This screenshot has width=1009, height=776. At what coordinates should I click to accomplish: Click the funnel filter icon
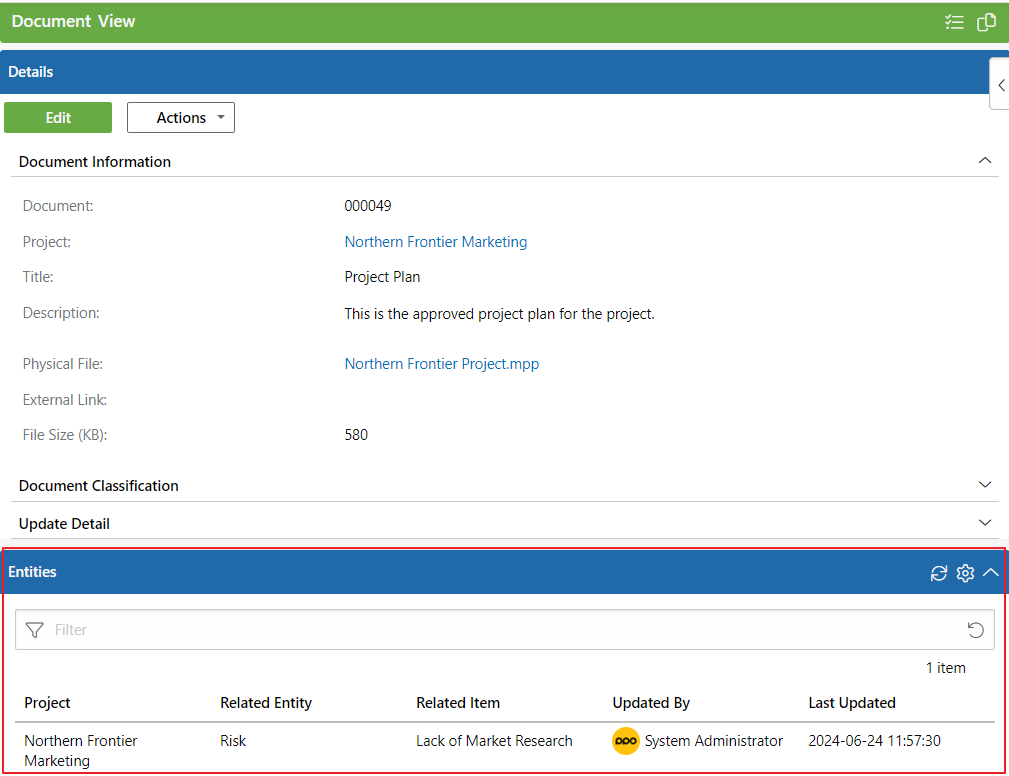pyautogui.click(x=35, y=630)
